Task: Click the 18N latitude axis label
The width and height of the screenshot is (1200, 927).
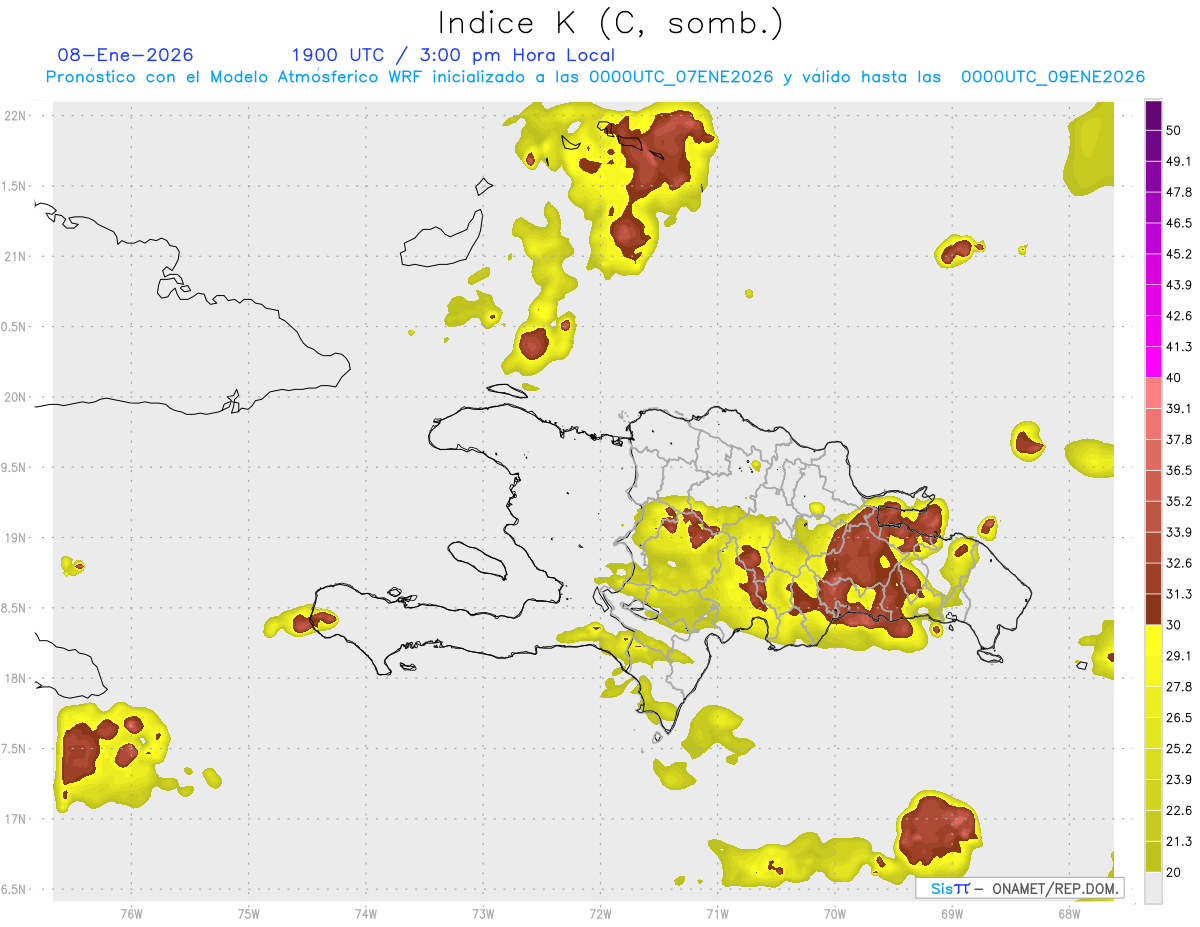Action: (16, 678)
